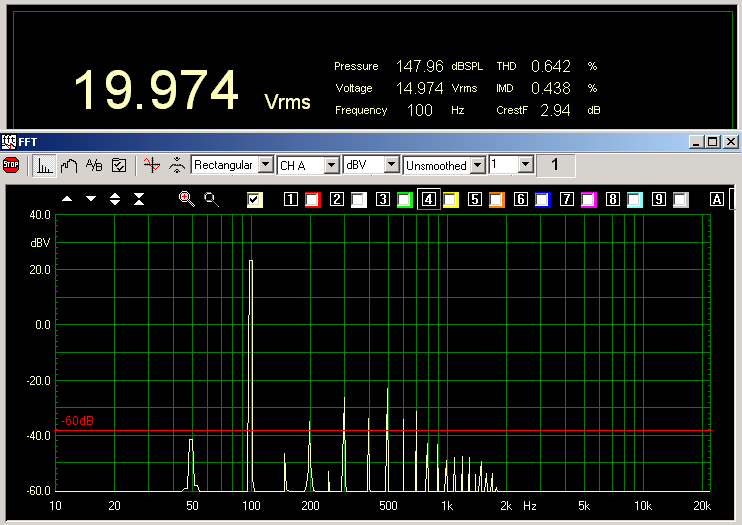Click the red color swatch for trace 1
The width and height of the screenshot is (742, 525).
pyautogui.click(x=312, y=200)
